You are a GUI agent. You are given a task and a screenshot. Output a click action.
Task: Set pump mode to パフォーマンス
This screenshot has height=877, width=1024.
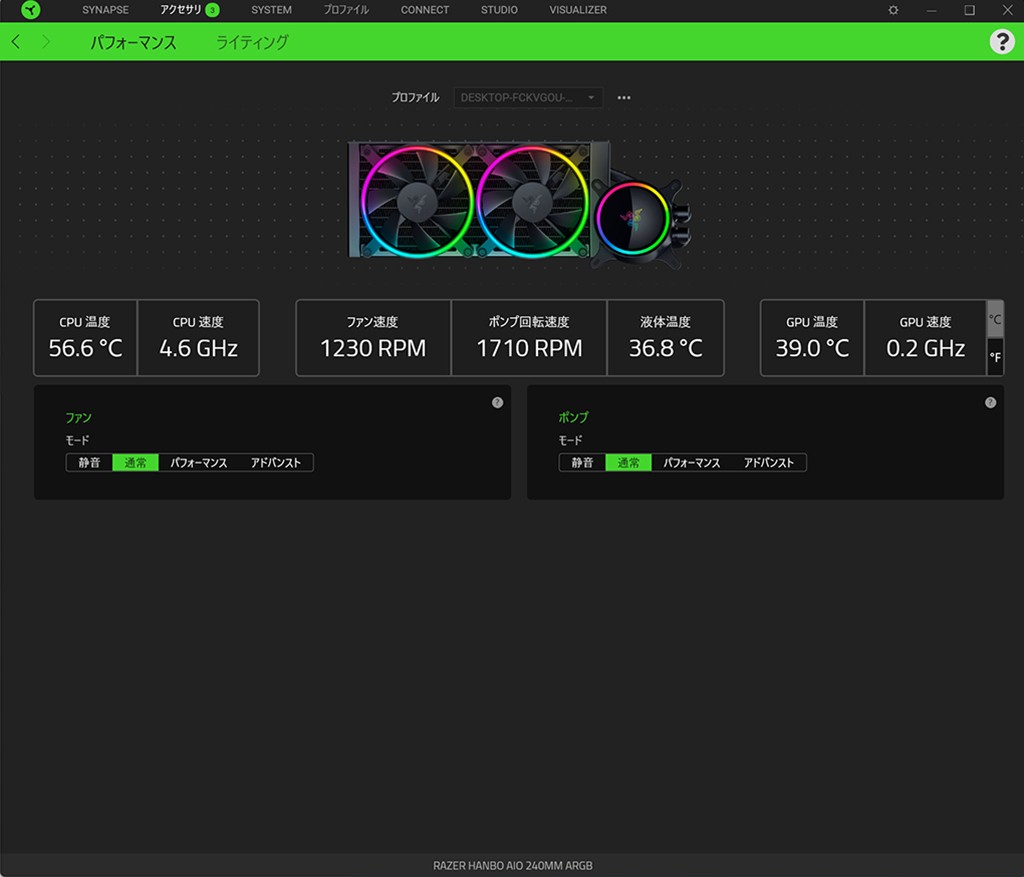(x=692, y=463)
